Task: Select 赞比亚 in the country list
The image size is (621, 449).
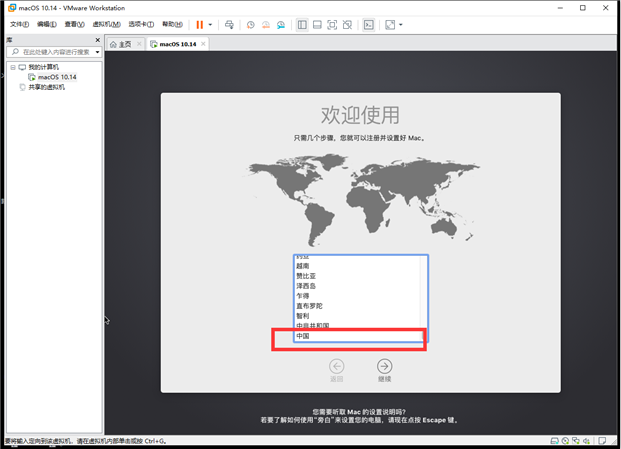Action: tap(358, 276)
